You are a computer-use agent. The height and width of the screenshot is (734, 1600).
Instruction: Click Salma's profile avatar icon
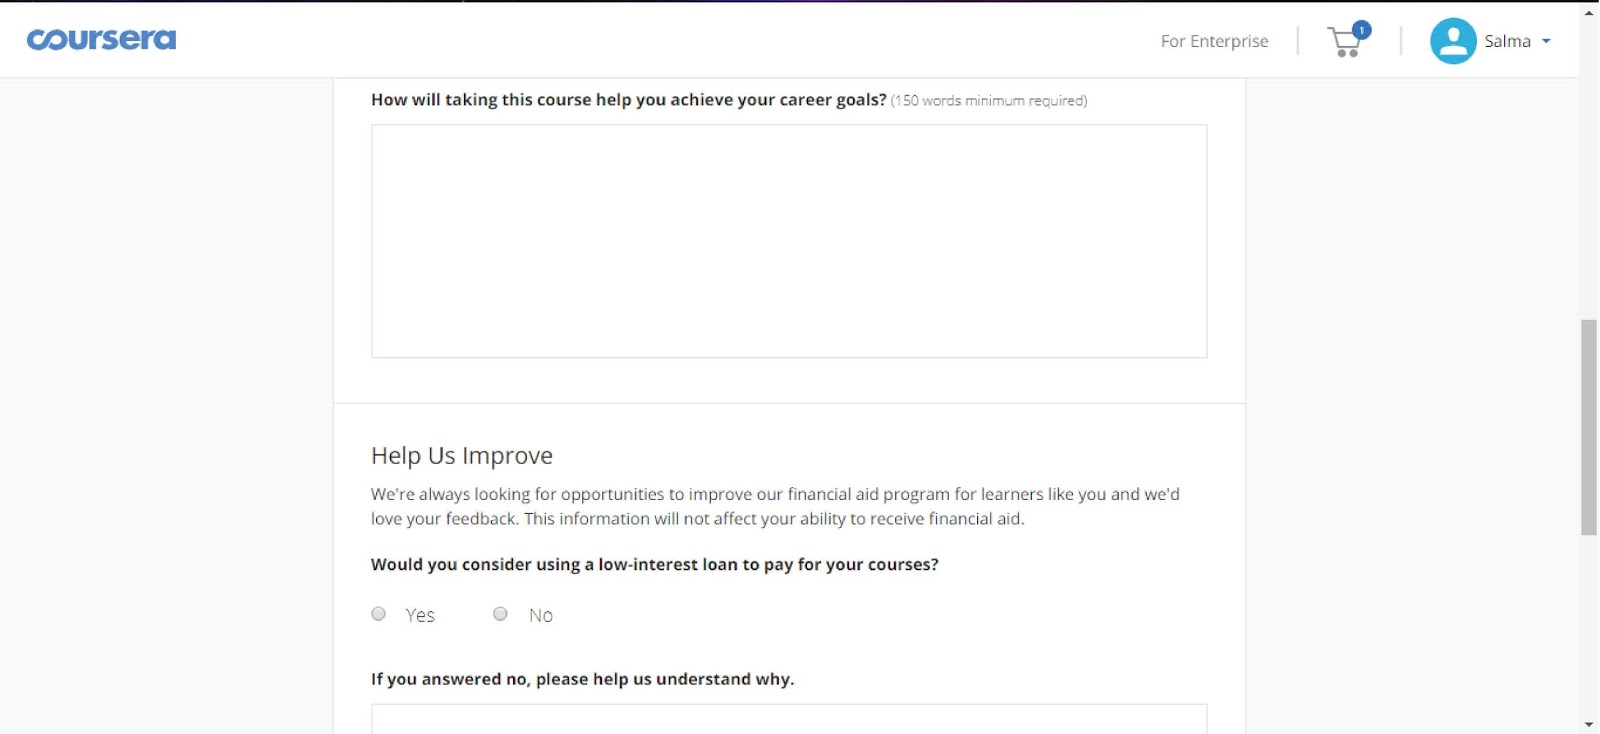coord(1453,41)
